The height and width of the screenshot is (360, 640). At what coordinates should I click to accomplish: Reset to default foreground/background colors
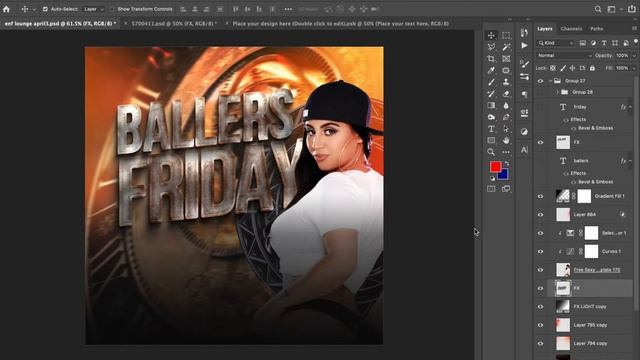[492, 178]
